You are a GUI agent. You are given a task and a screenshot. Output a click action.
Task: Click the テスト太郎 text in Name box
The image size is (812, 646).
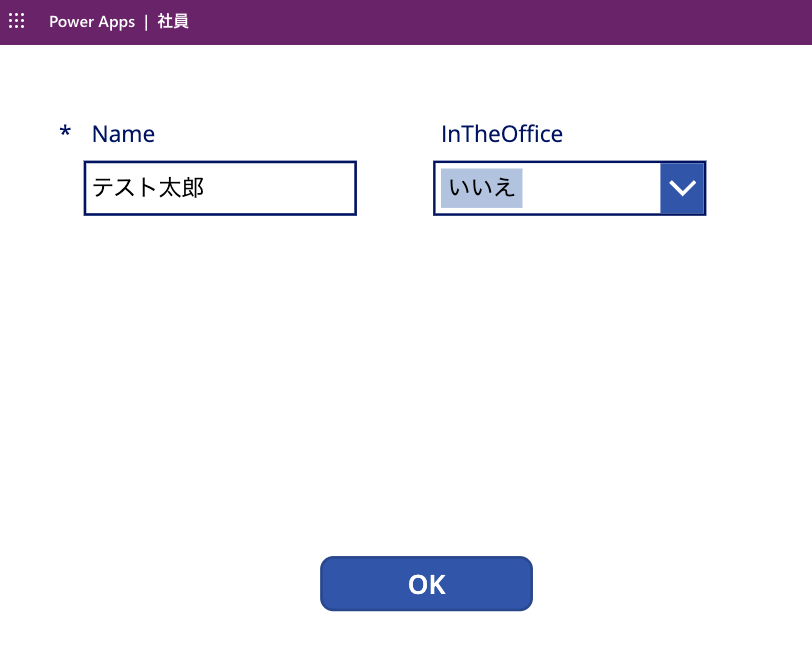(x=148, y=188)
